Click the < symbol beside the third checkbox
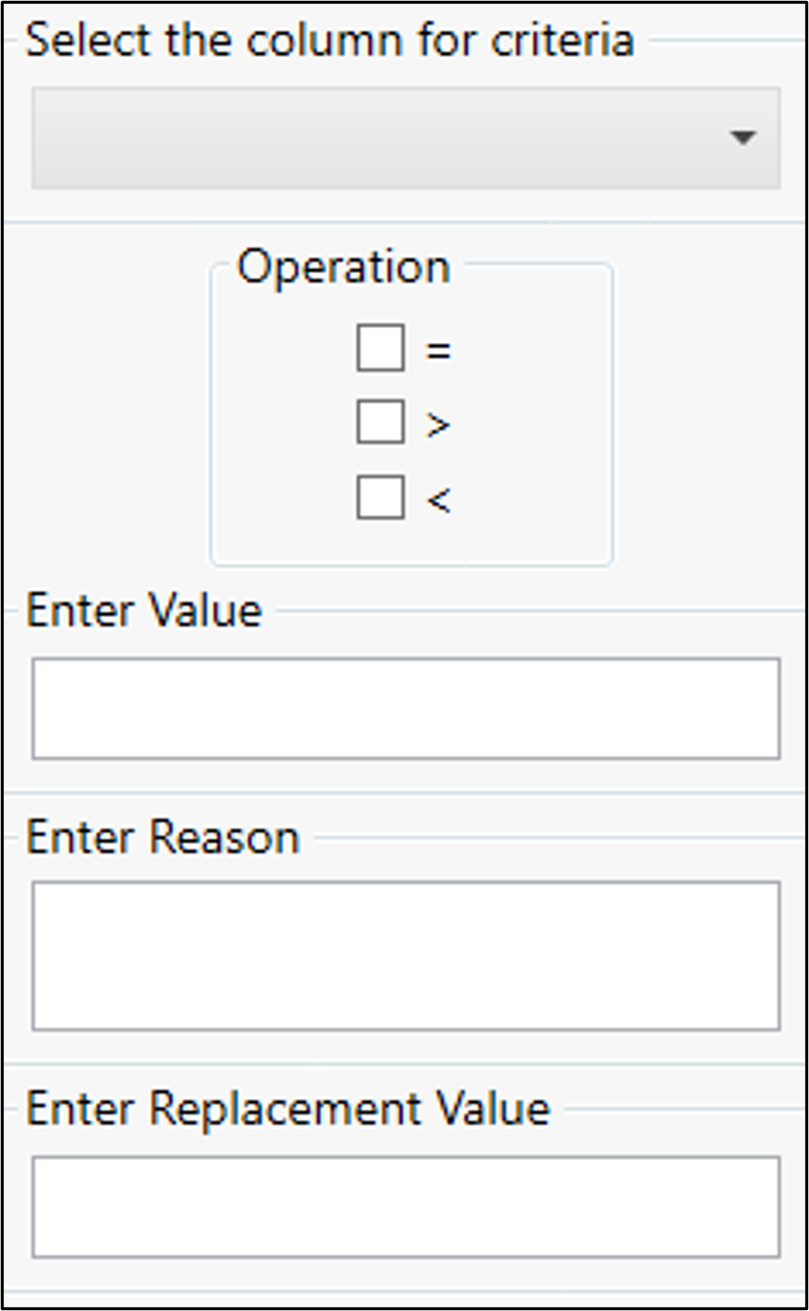This screenshot has height=1311, width=809. (x=438, y=499)
